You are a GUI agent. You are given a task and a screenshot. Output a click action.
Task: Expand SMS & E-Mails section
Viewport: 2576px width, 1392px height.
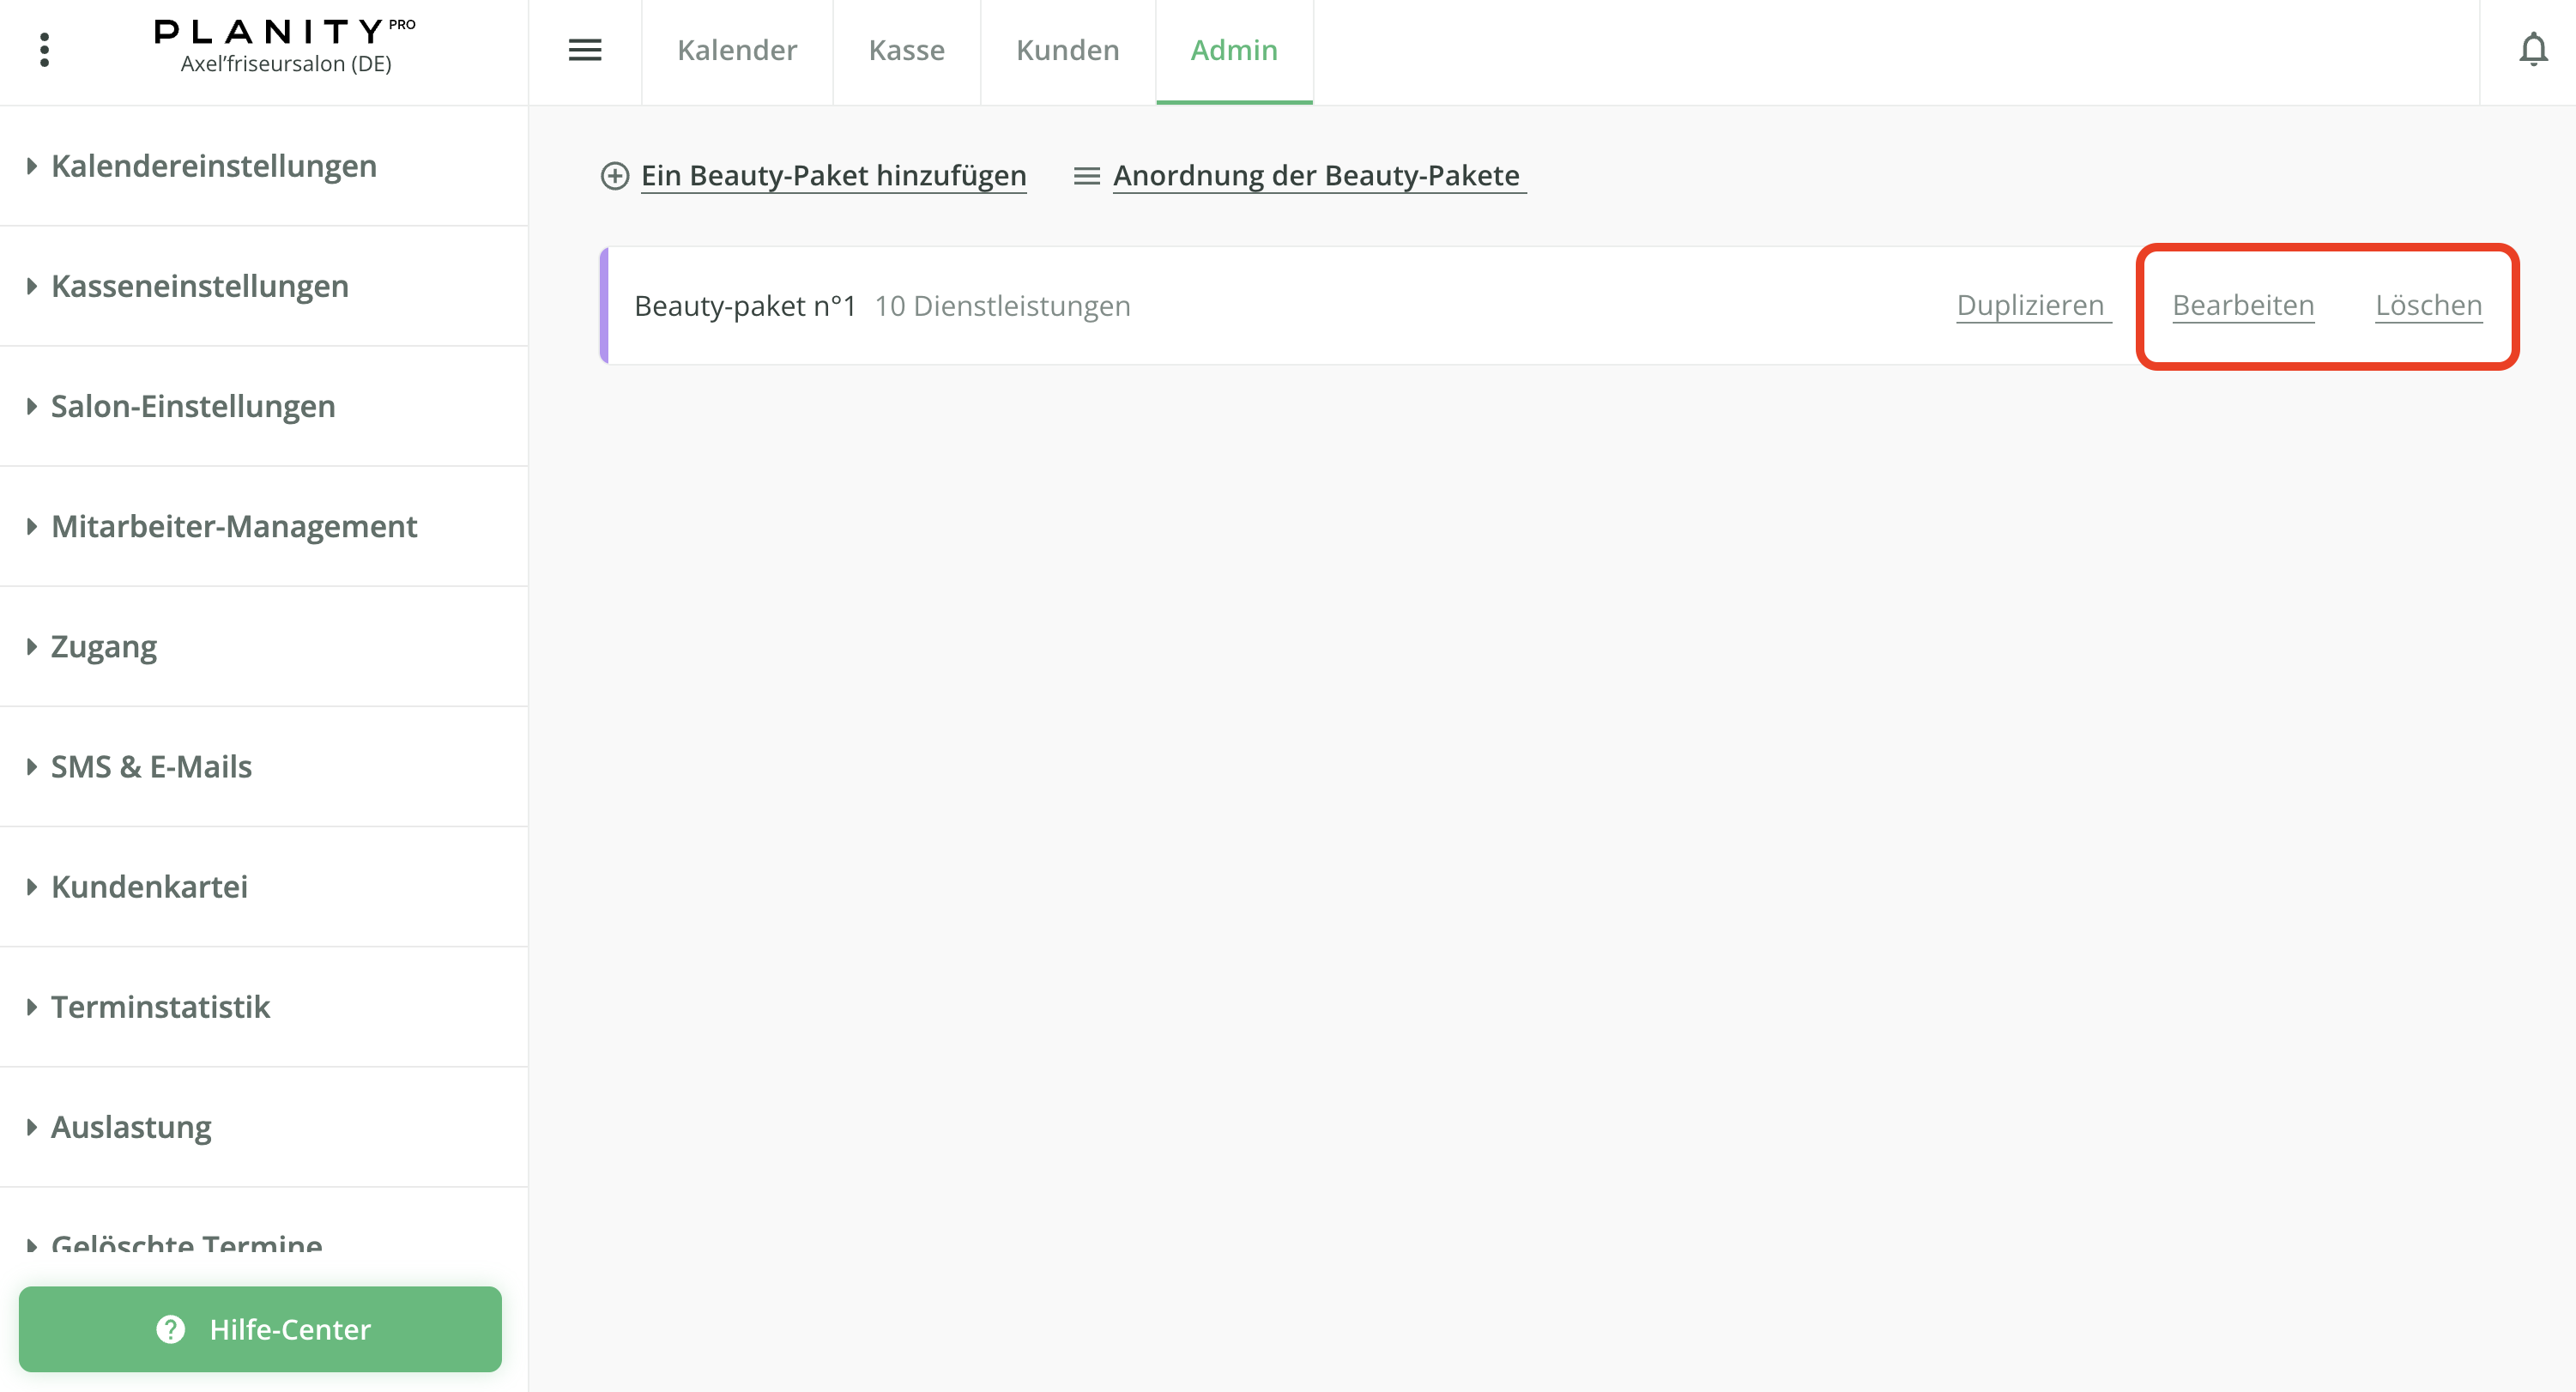[151, 766]
